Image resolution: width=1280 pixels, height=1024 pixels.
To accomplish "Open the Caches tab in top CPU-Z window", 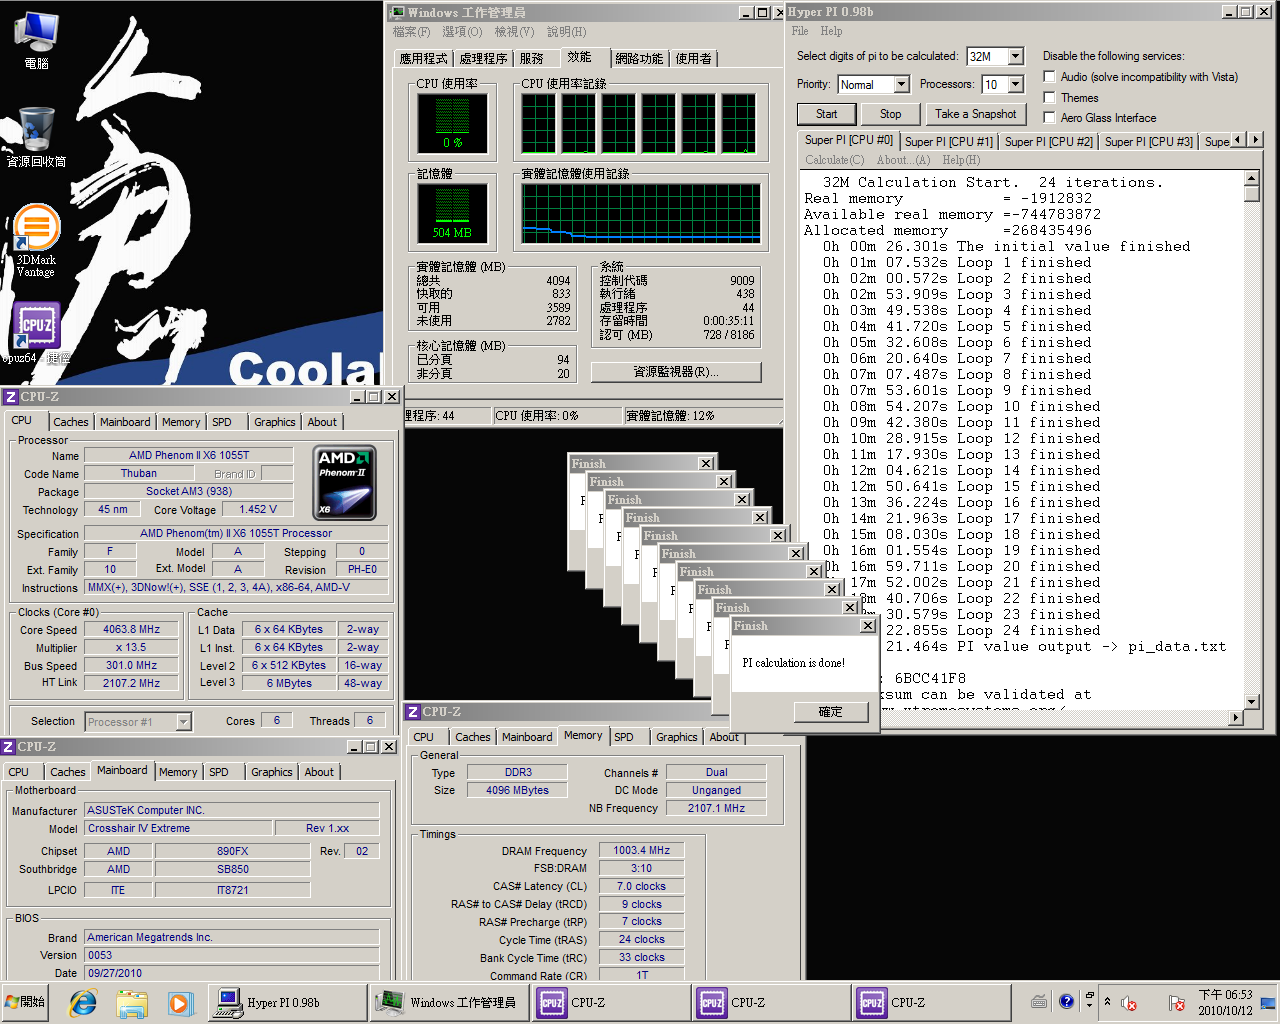I will click(71, 422).
